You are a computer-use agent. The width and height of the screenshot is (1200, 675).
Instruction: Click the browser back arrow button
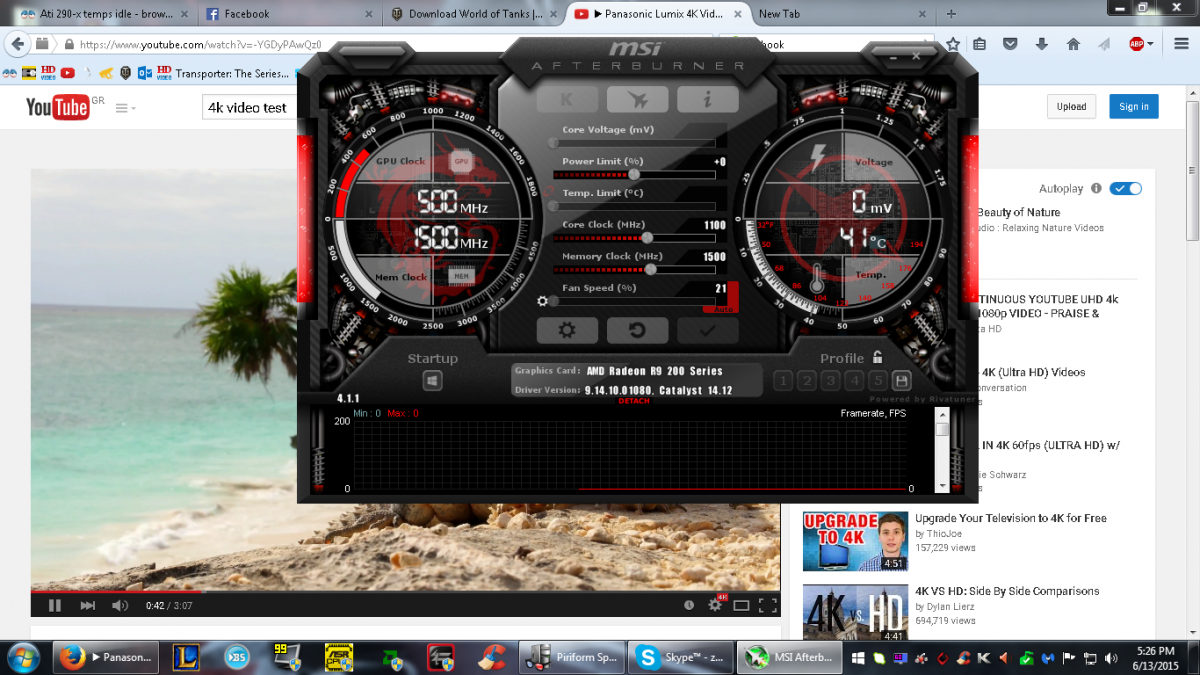(x=17, y=44)
